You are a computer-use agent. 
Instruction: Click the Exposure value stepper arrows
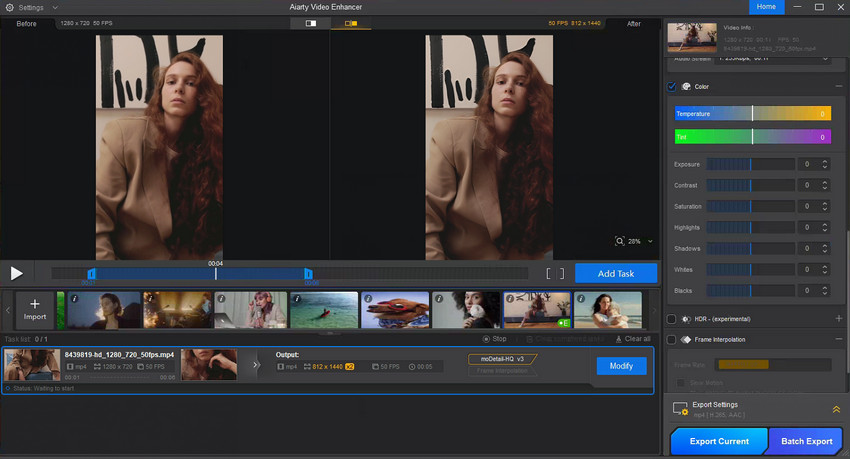pyautogui.click(x=825, y=164)
